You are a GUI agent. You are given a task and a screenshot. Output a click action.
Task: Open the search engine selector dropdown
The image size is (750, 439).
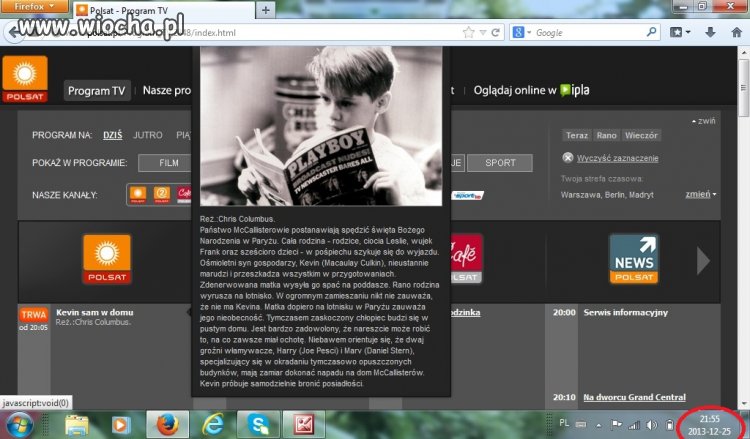[522, 33]
